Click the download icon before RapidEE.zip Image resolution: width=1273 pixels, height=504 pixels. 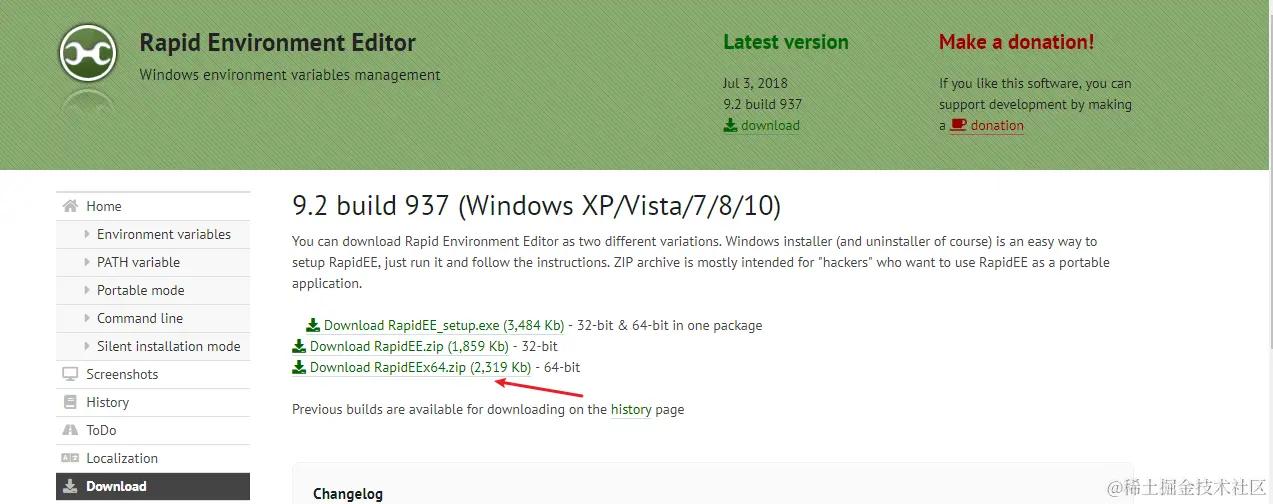299,346
